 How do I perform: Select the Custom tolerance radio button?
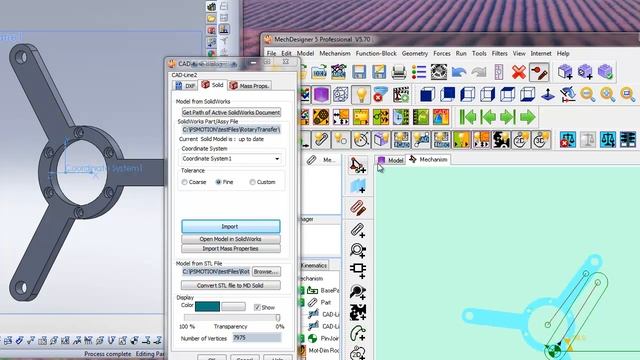252,182
